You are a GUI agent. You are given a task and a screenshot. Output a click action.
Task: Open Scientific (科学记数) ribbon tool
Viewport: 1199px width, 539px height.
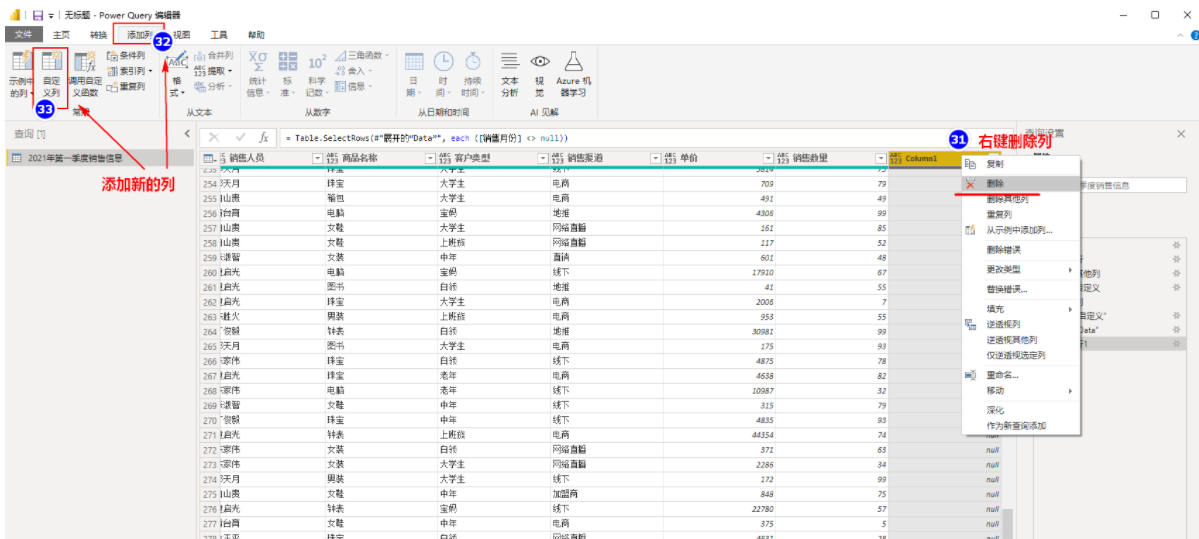coord(317,74)
